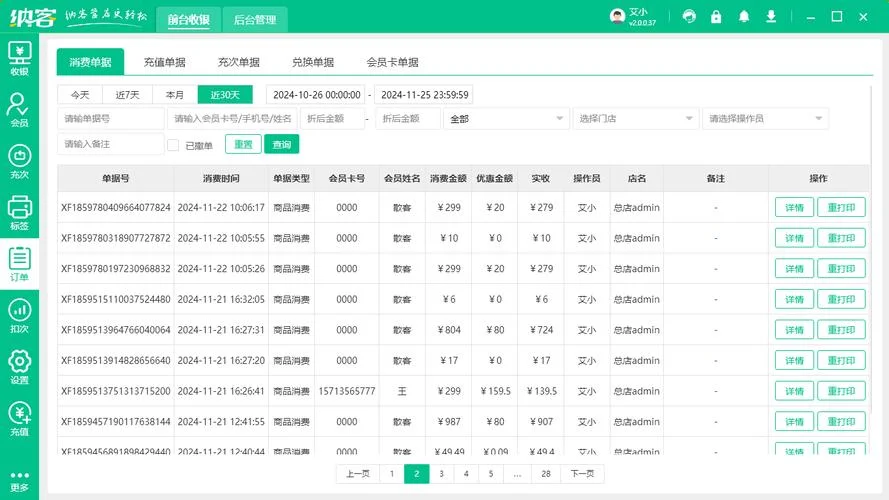889x500 pixels.
Task: Select the 消费单据 tab
Action: tap(90, 62)
